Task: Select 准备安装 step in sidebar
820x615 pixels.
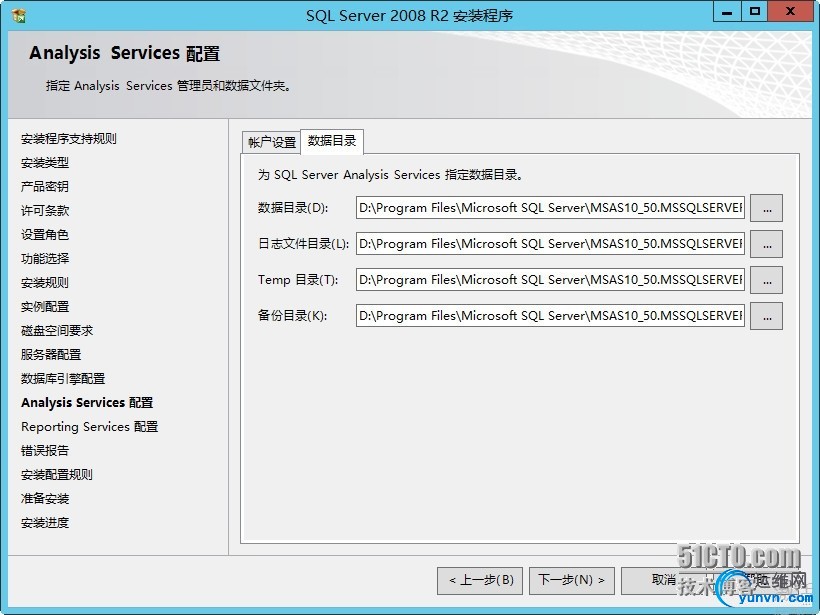Action: pos(45,499)
